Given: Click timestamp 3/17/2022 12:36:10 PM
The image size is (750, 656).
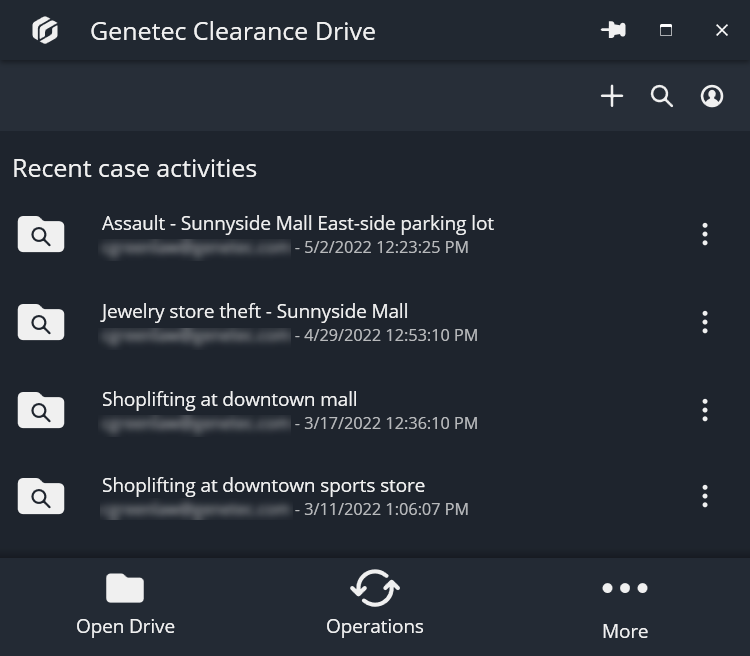Looking at the screenshot, I should (x=391, y=423).
